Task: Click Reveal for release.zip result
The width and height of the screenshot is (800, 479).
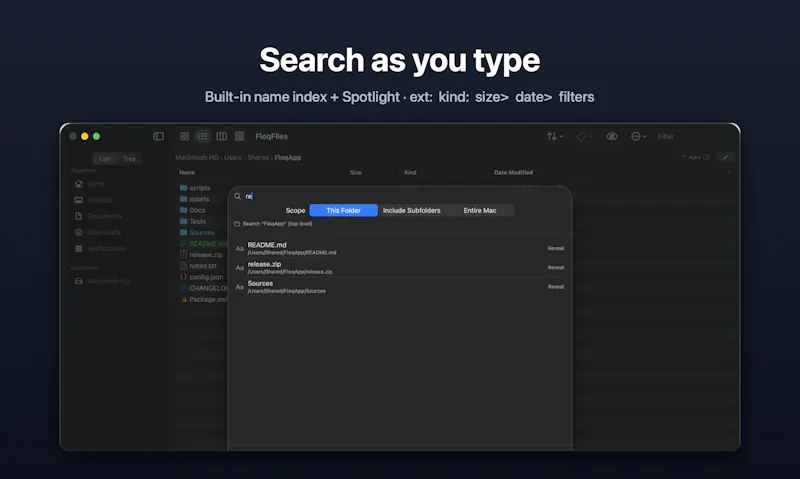Action: (556, 267)
